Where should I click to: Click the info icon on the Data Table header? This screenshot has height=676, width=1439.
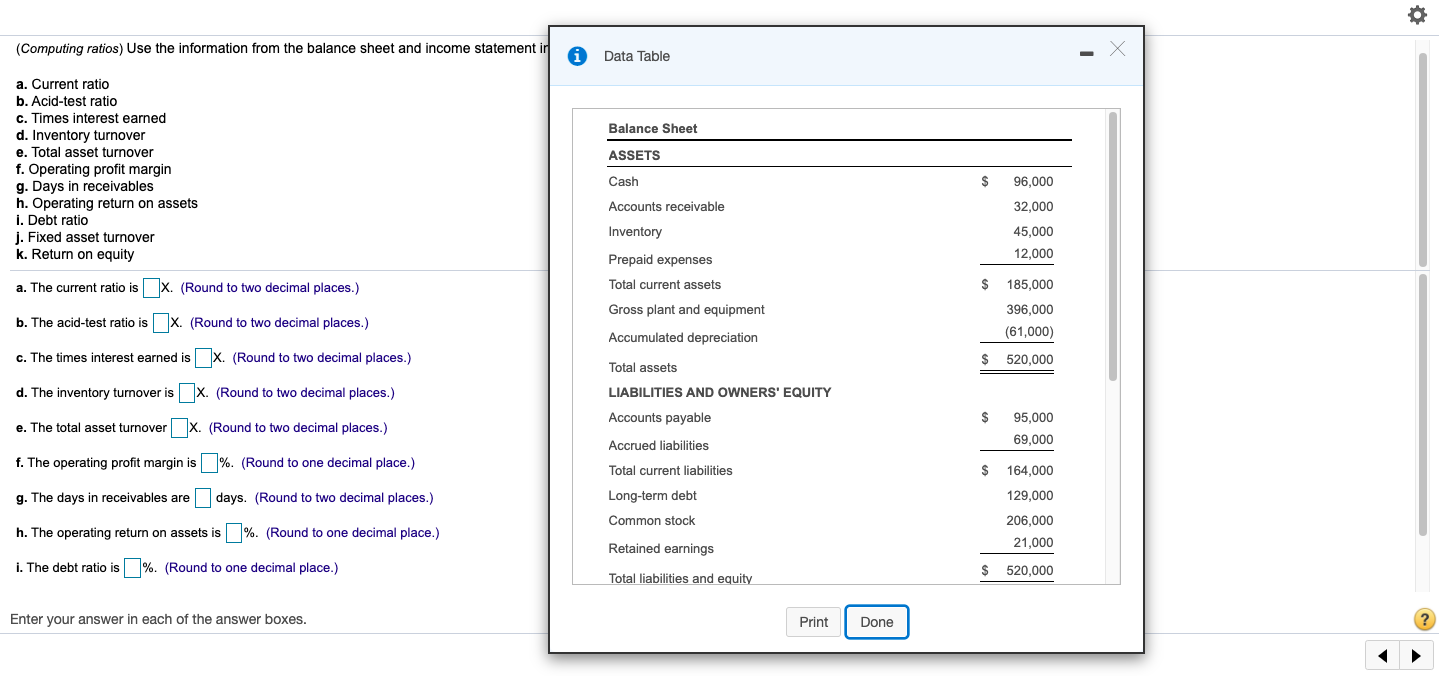click(577, 56)
